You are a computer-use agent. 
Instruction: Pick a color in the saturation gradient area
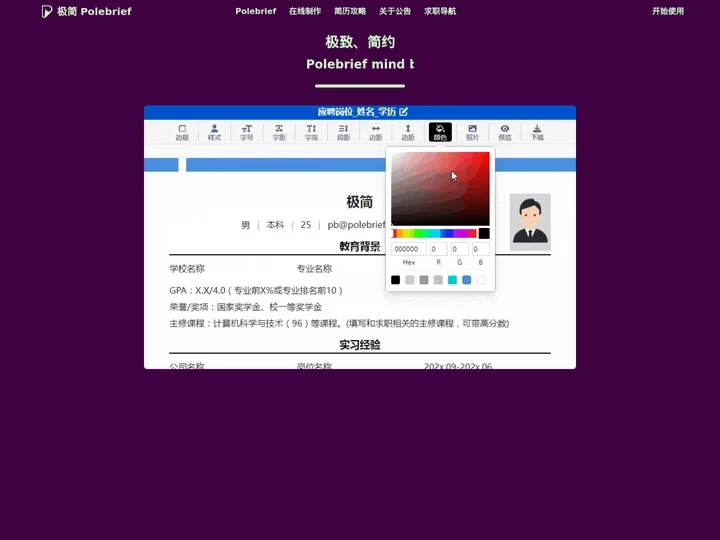[x=440, y=188]
